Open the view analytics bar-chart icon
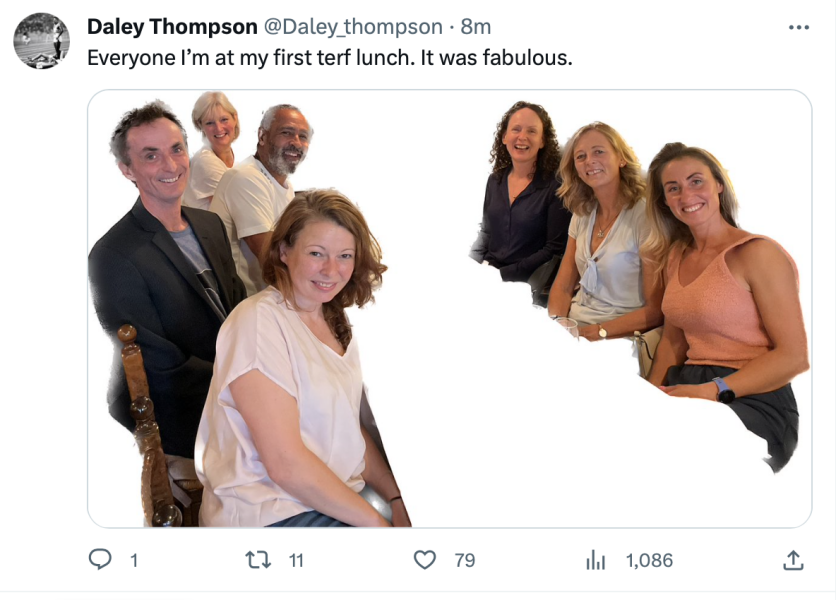The image size is (836, 600). 595,560
